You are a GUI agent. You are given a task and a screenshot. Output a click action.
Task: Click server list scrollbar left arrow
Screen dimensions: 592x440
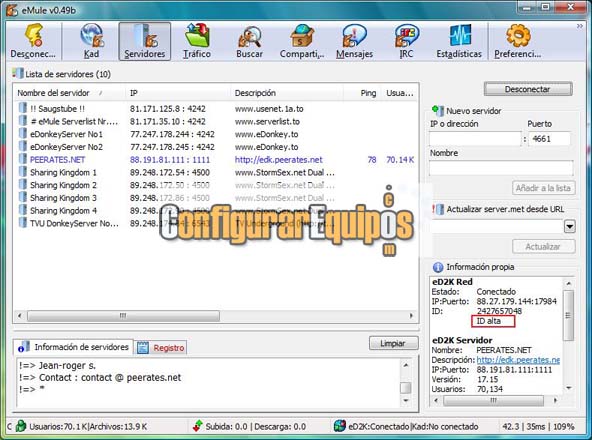20,315
